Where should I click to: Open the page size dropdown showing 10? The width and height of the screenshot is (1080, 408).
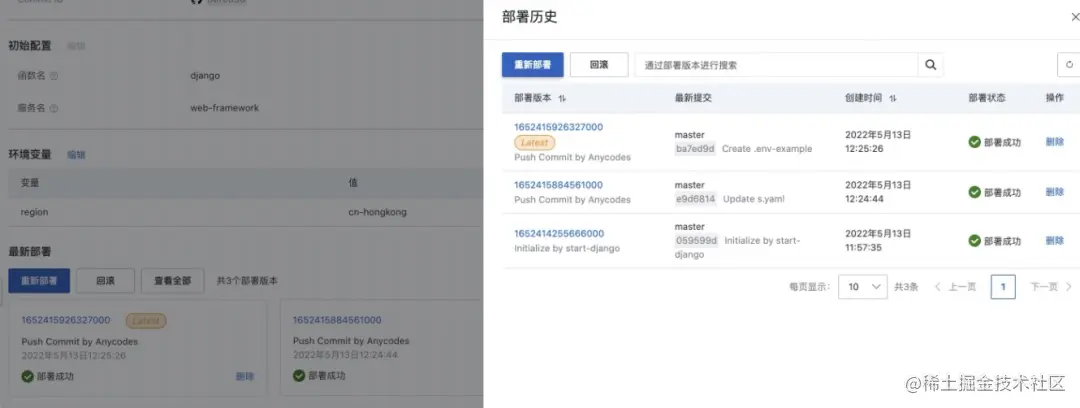tap(862, 287)
